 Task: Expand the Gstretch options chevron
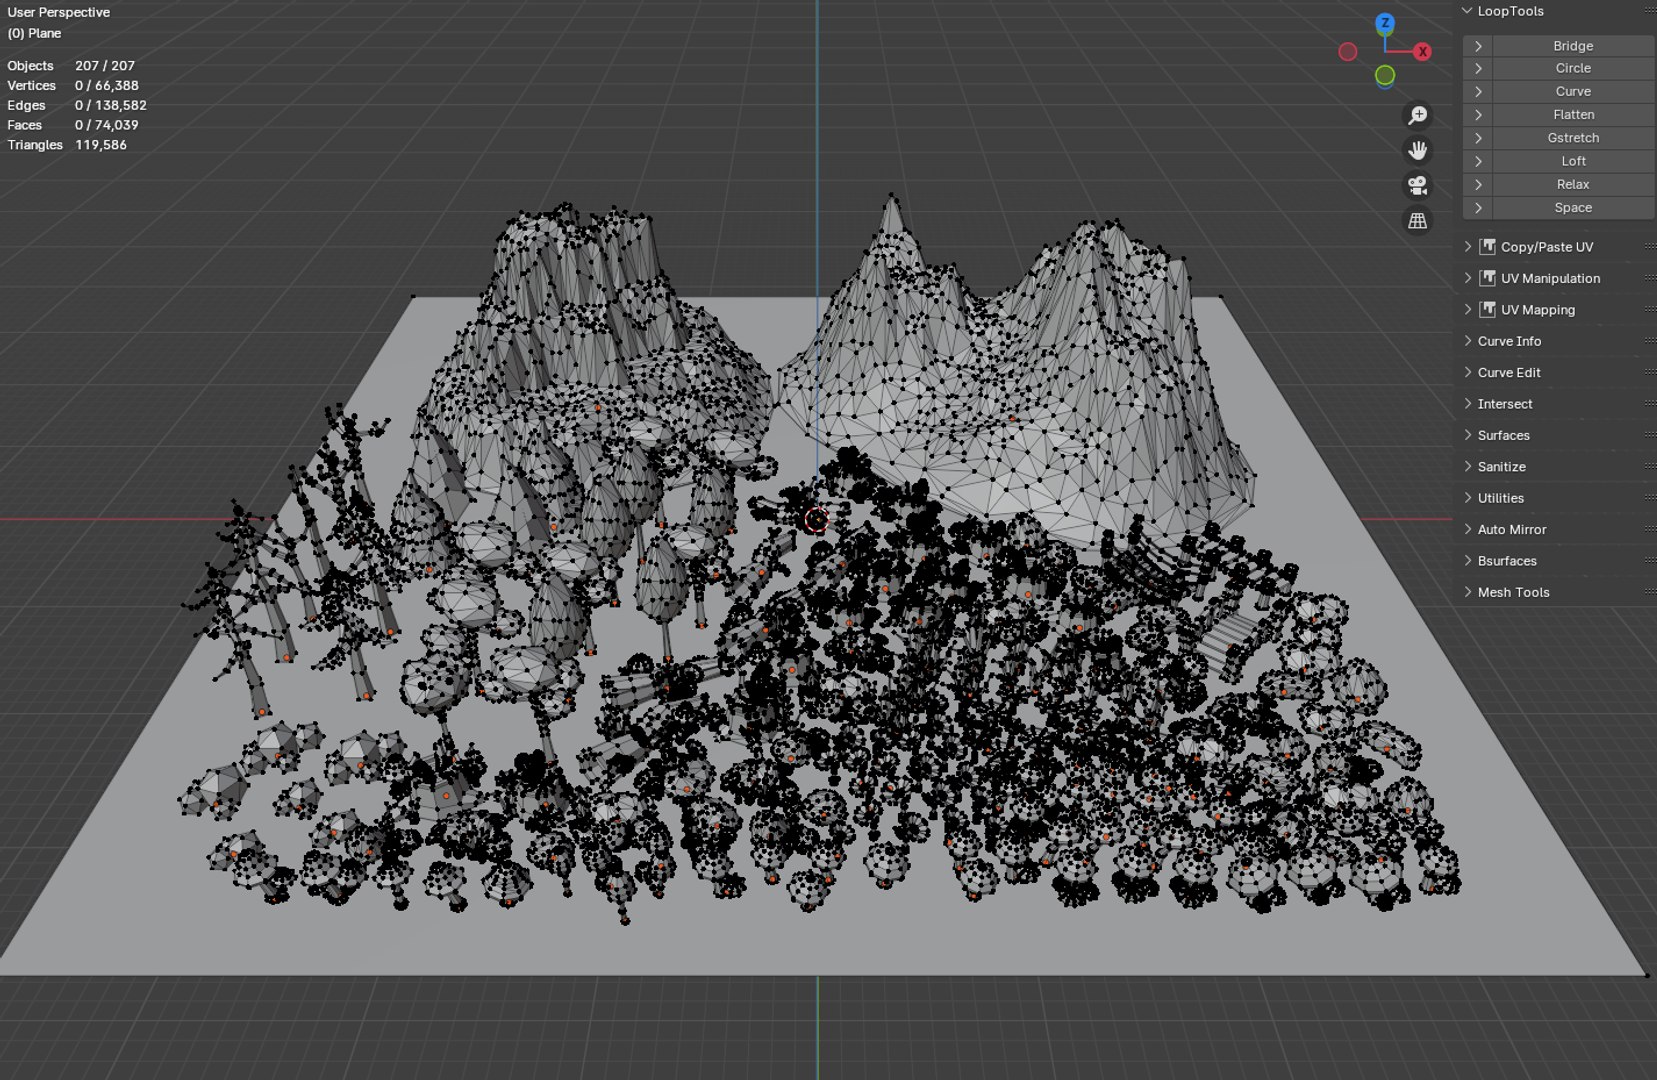(1478, 138)
